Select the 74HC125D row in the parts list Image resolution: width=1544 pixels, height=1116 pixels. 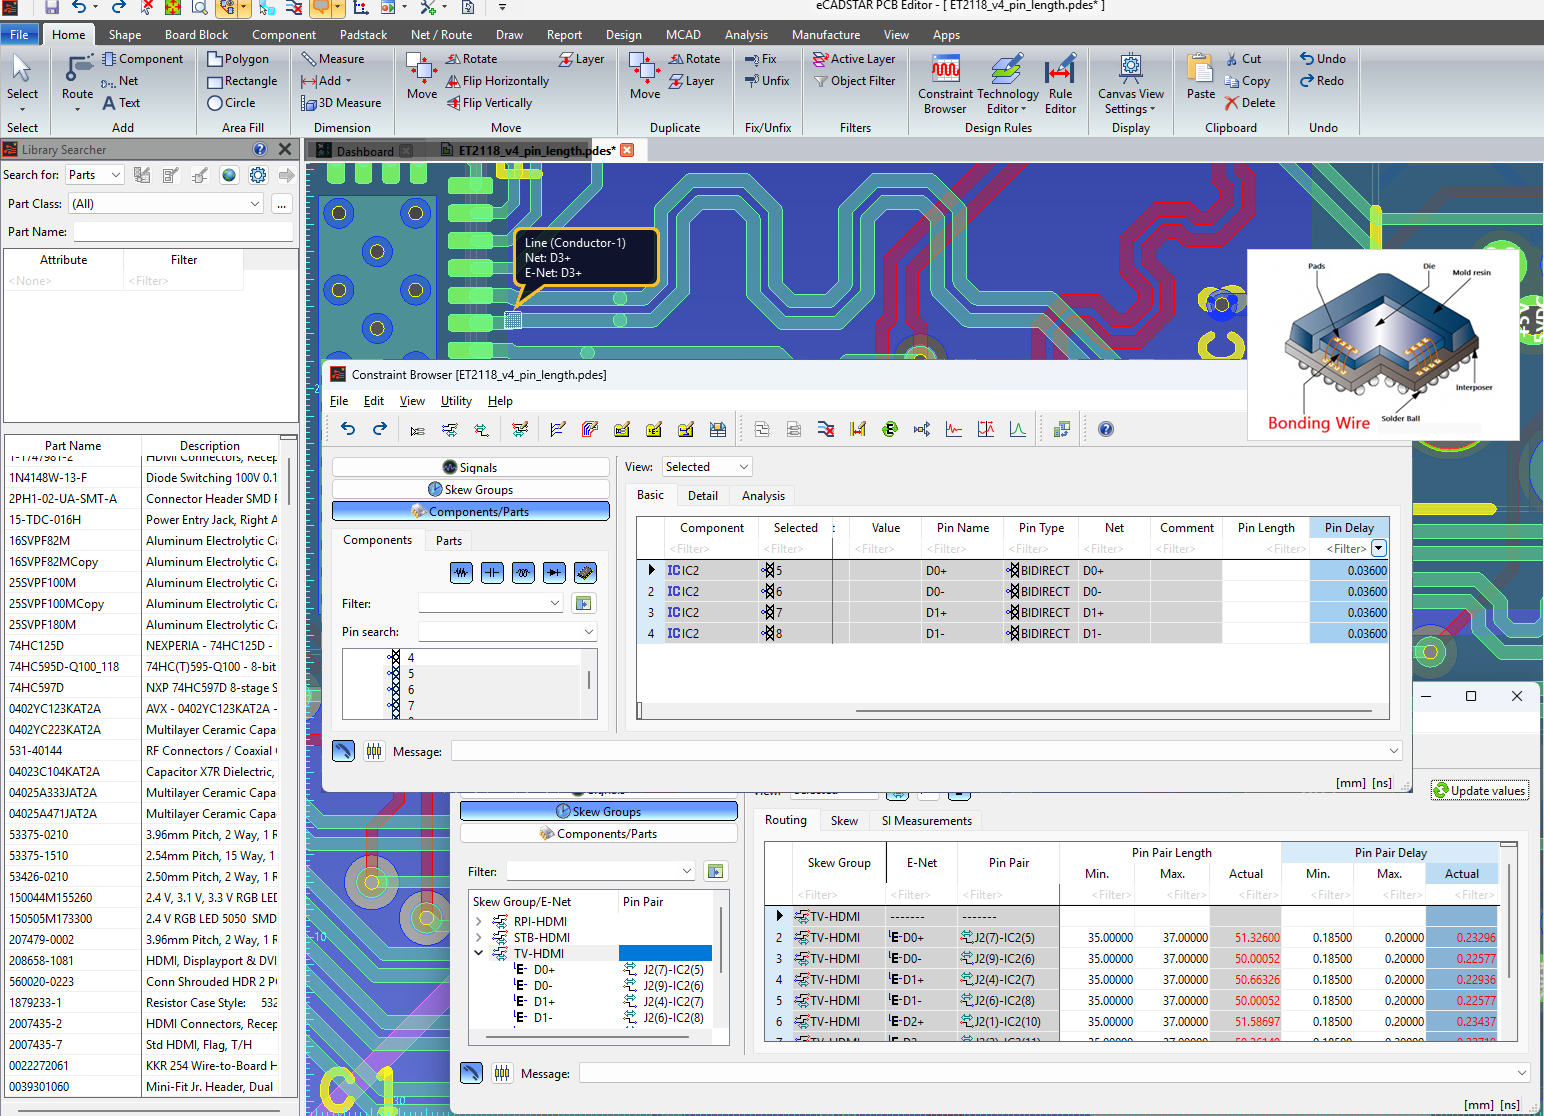click(142, 646)
